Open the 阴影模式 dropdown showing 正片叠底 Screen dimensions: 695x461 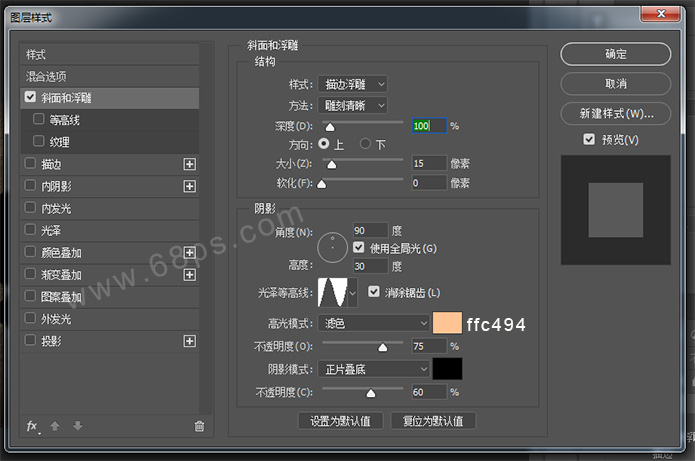coord(374,369)
